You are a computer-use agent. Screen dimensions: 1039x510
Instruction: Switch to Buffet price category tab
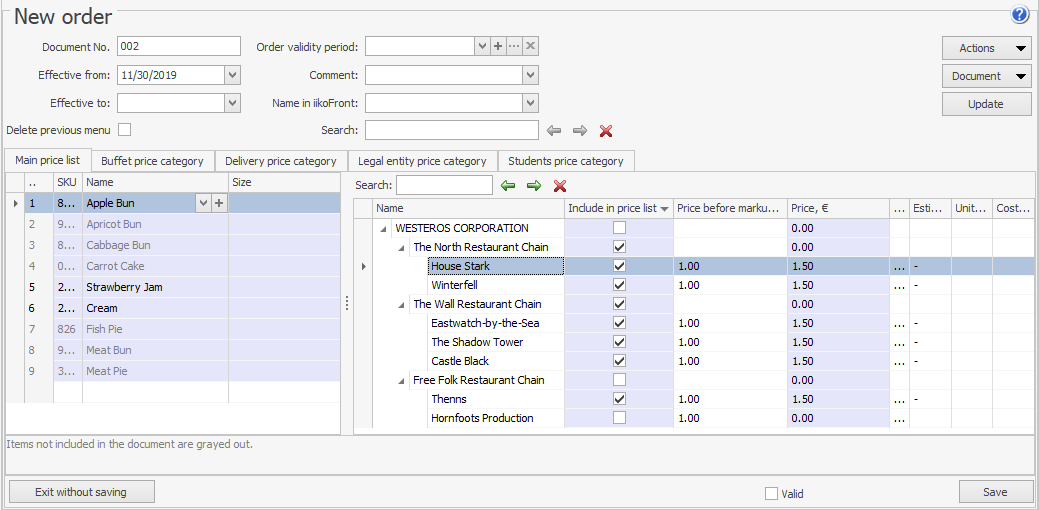coord(152,161)
